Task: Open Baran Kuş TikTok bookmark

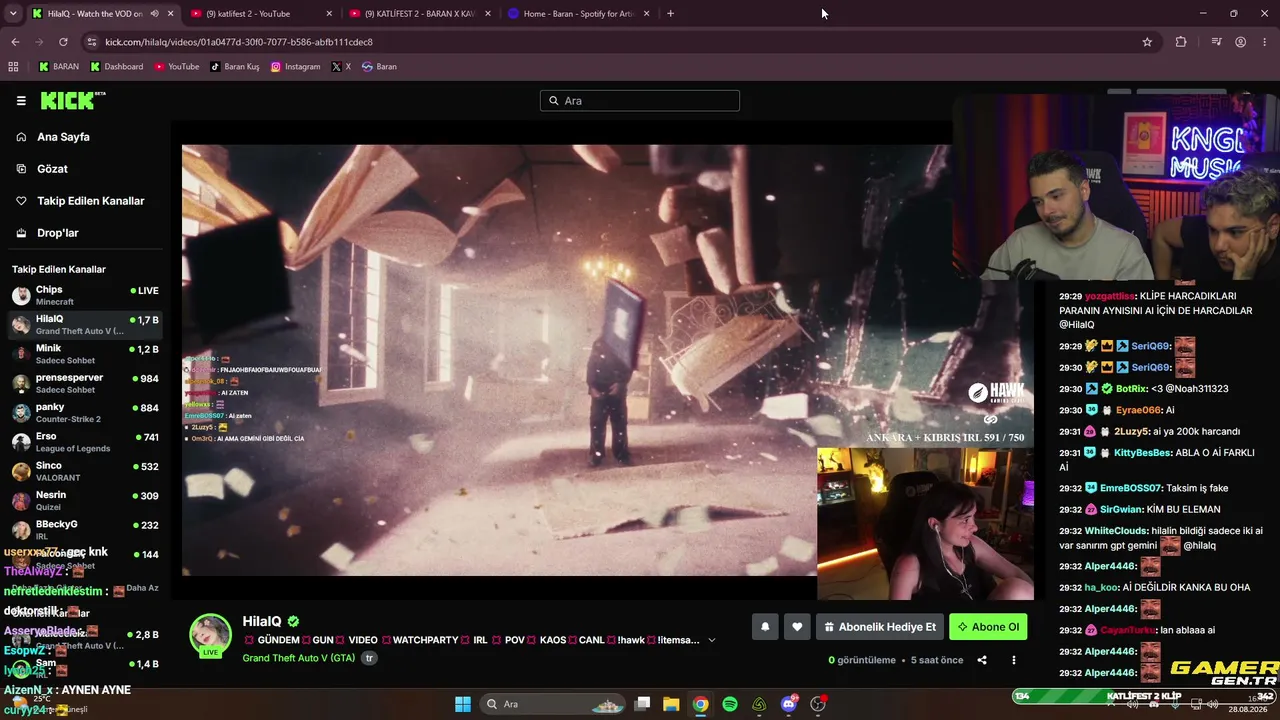Action: point(235,67)
